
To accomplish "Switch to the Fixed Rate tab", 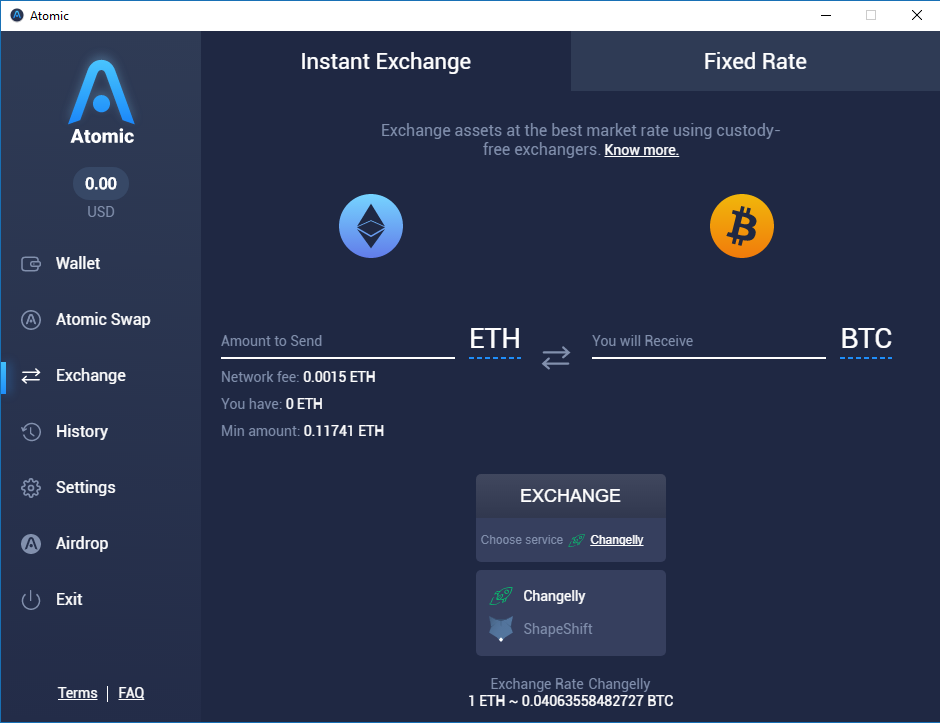I will tap(755, 61).
